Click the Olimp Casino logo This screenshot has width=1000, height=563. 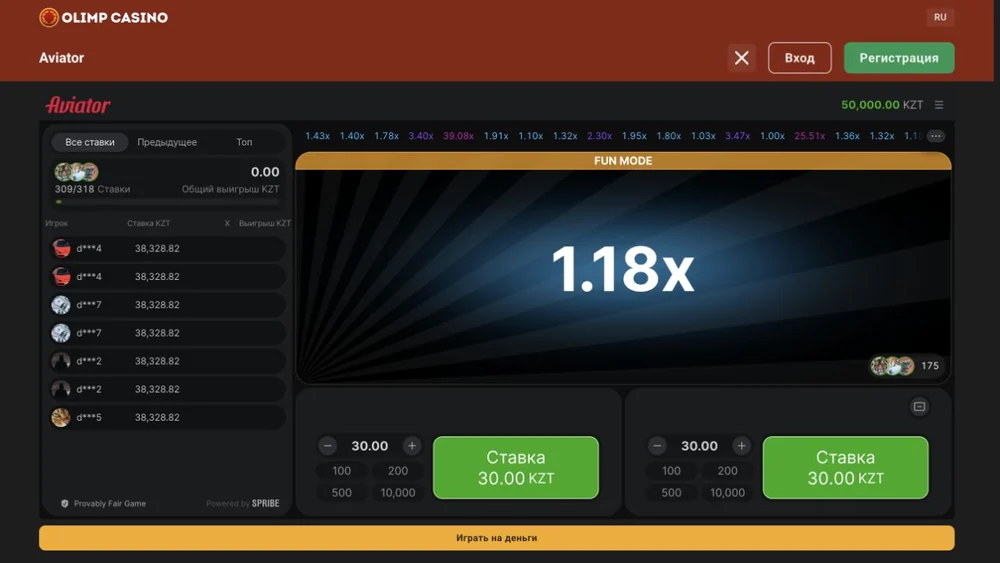pyautogui.click(x=103, y=17)
